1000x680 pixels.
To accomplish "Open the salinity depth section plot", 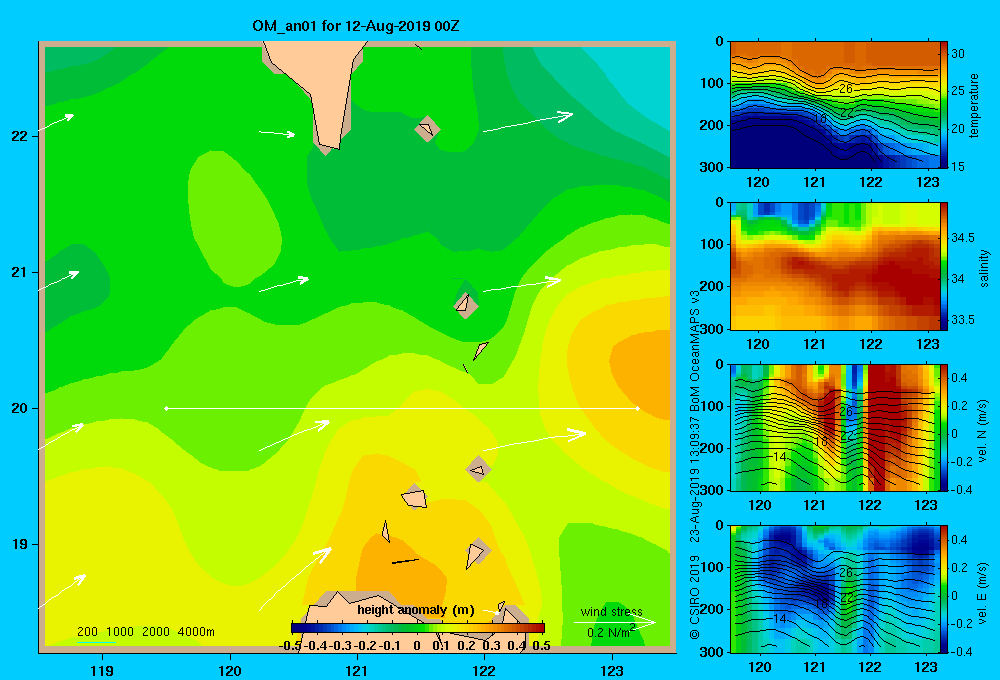I will pyautogui.click(x=835, y=266).
